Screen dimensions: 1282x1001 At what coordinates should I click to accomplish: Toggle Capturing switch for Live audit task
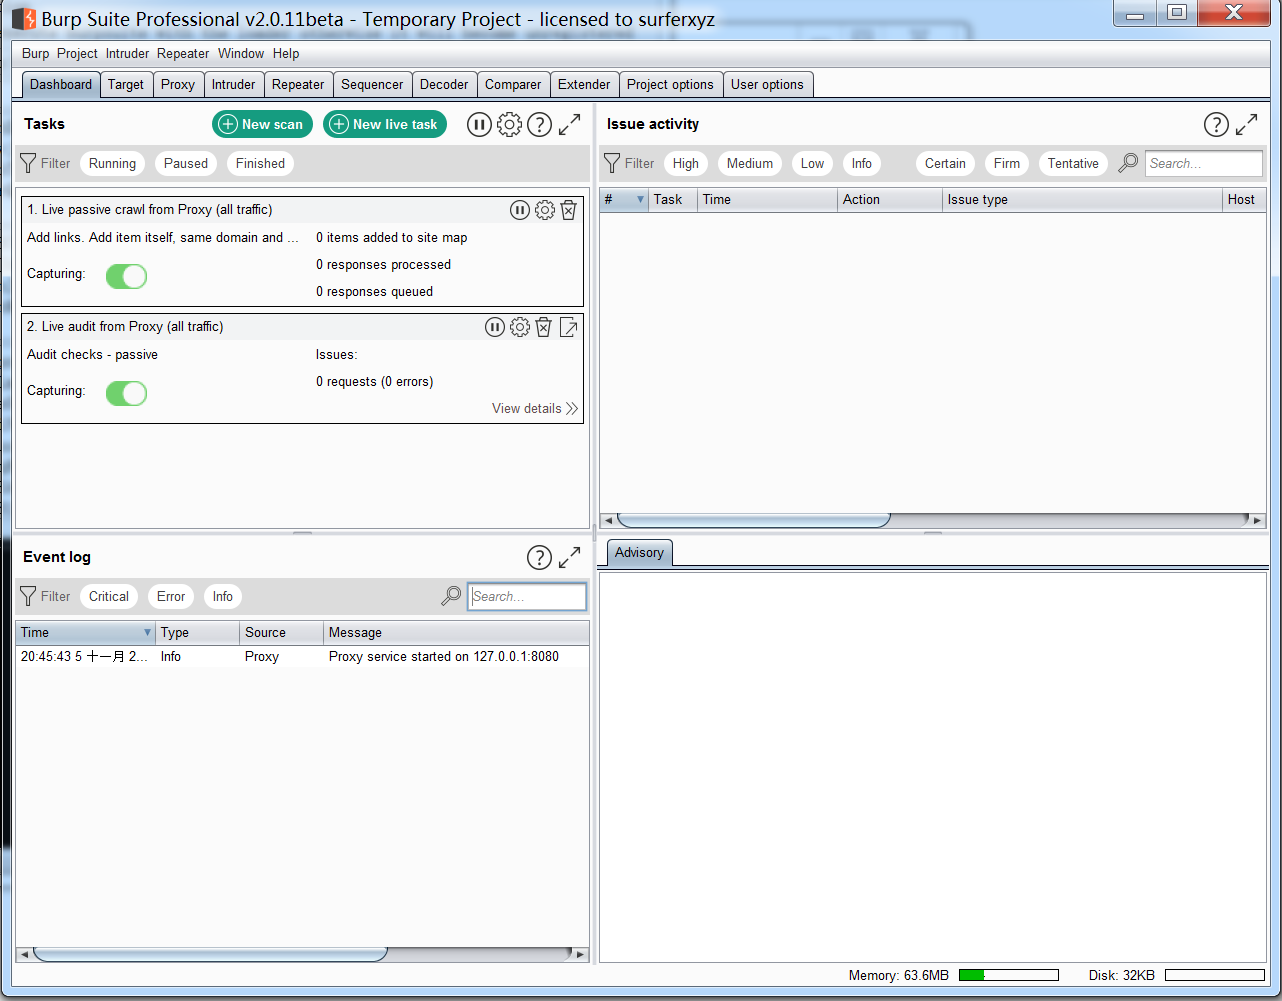click(126, 394)
